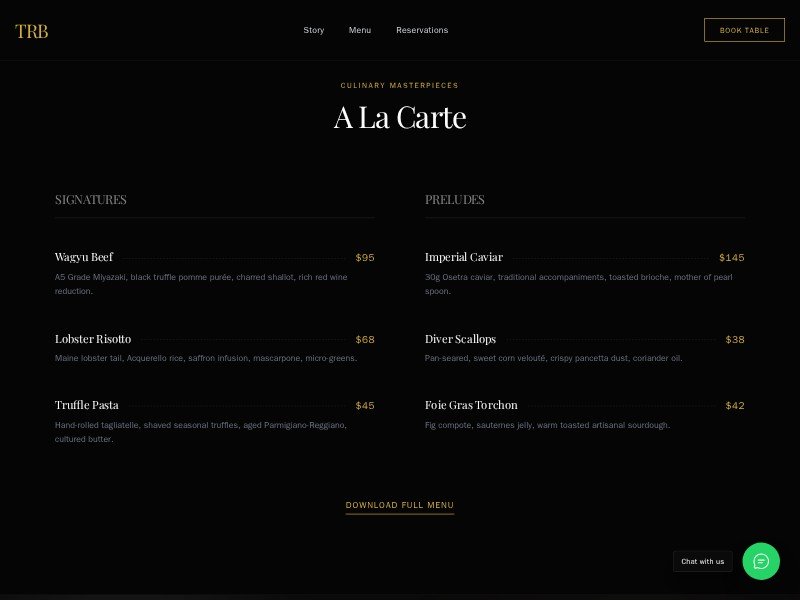Select the Lobster Risotto dish title
This screenshot has height=600, width=800.
pos(93,339)
